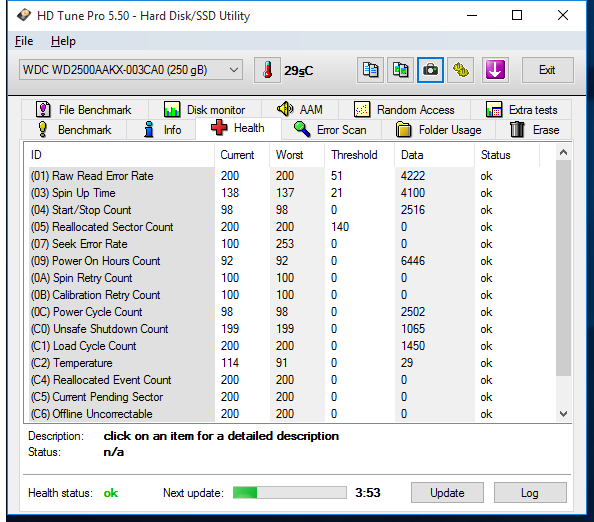This screenshot has height=522, width=594.
Task: Open the Folder Usage tab
Action: pos(438,130)
